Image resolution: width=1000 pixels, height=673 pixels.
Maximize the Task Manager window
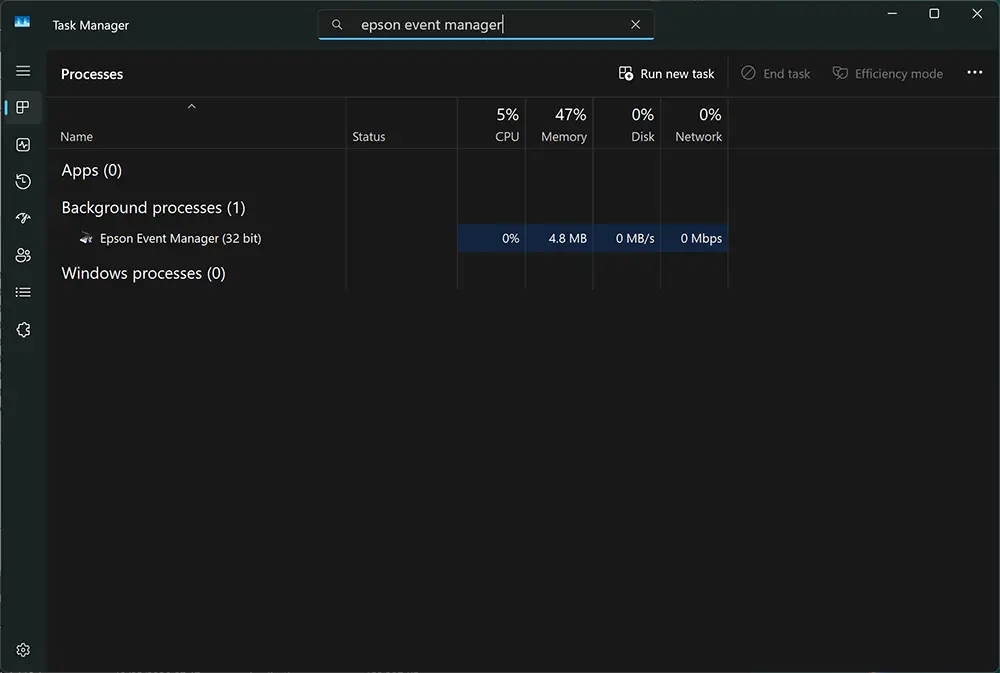pyautogui.click(x=934, y=13)
